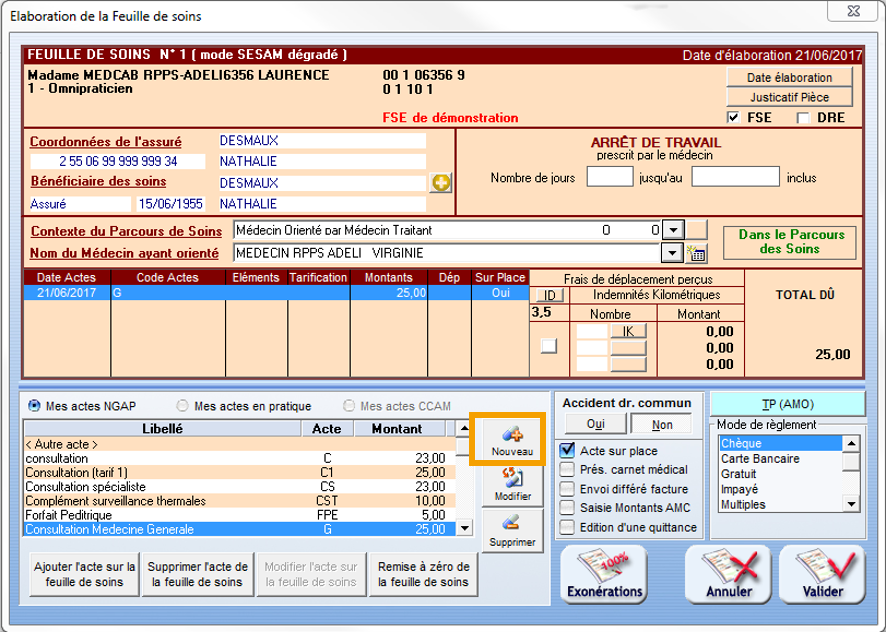Viewport: 886px width, 632px height.
Task: Click the Oui button for Accident dr. commun
Action: tap(594, 424)
